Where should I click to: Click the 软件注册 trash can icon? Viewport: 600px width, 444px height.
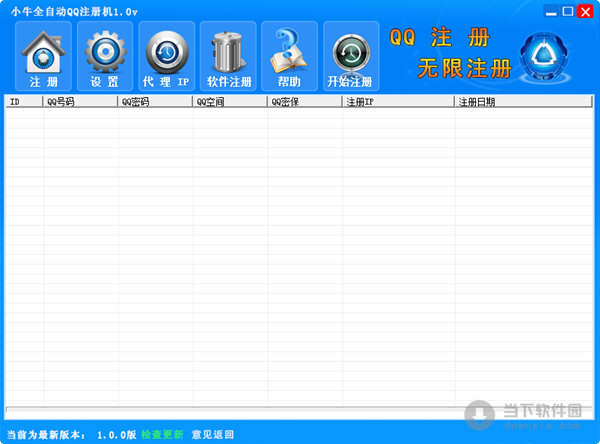[x=228, y=56]
